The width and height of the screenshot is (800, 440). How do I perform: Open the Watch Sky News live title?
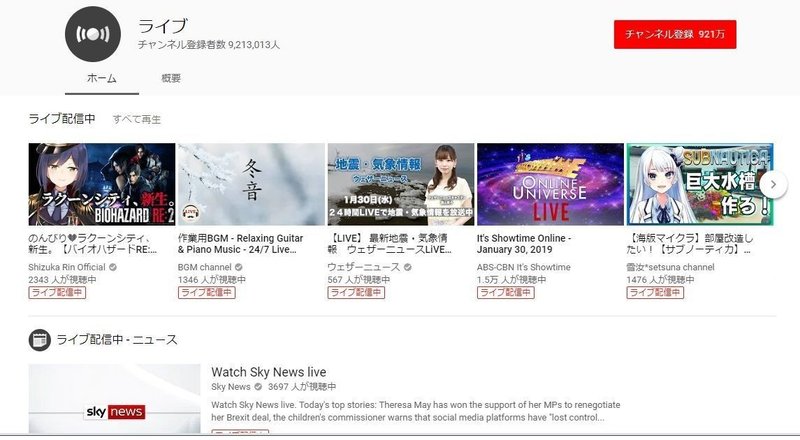click(269, 372)
